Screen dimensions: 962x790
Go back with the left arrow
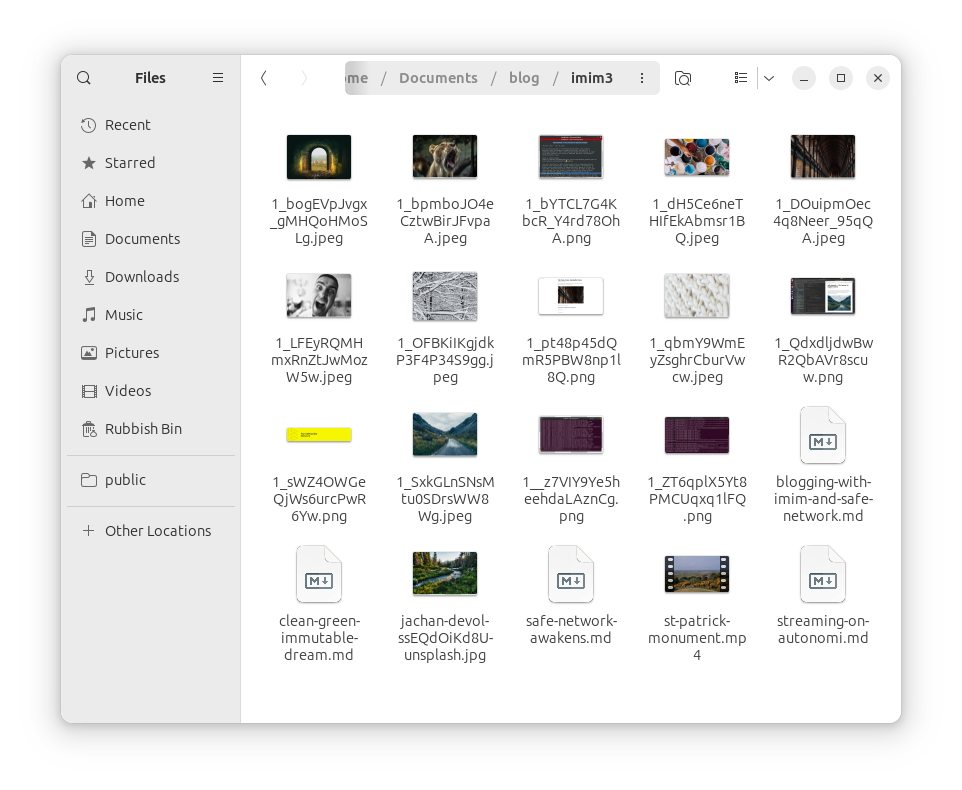coord(264,78)
